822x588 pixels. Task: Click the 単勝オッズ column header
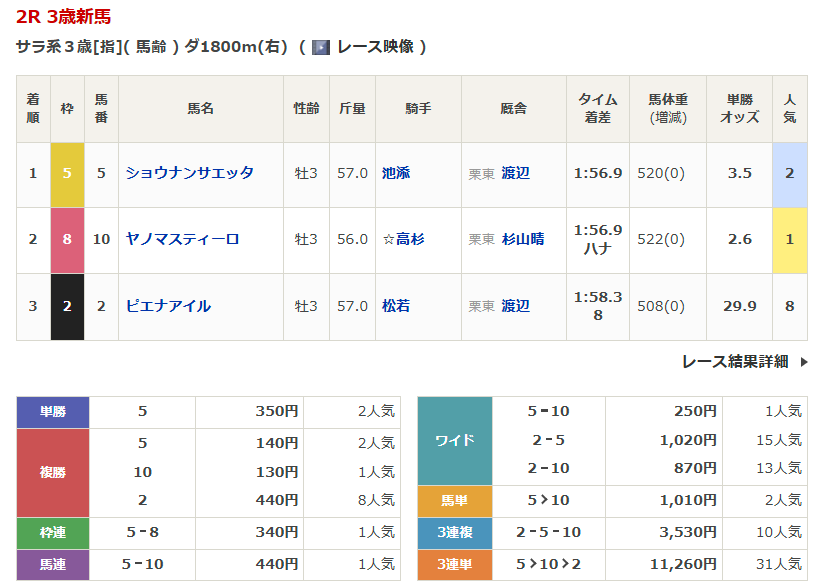click(739, 108)
